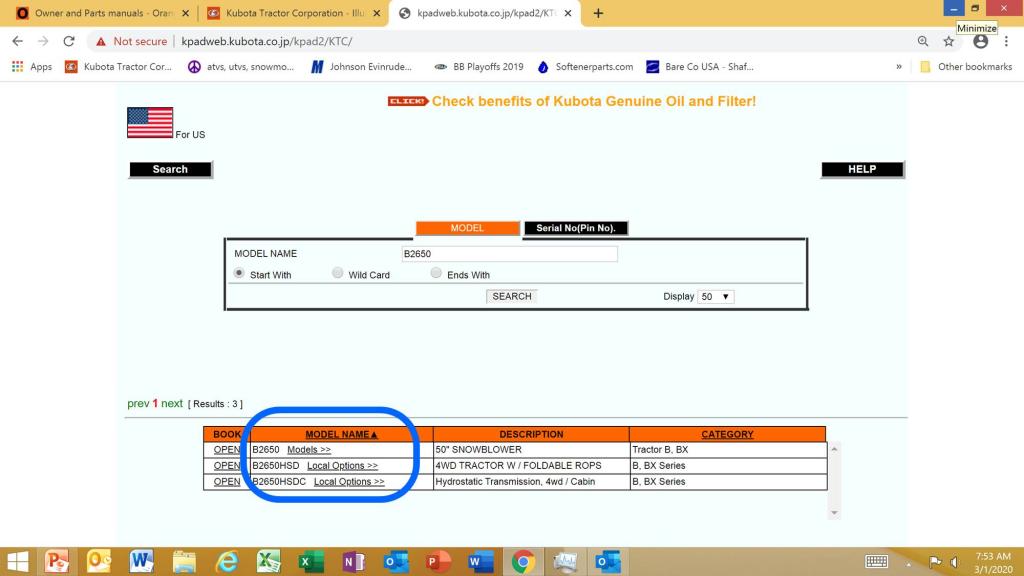The image size is (1024, 576).
Task: Open Action Center flag icon
Action: 935,562
